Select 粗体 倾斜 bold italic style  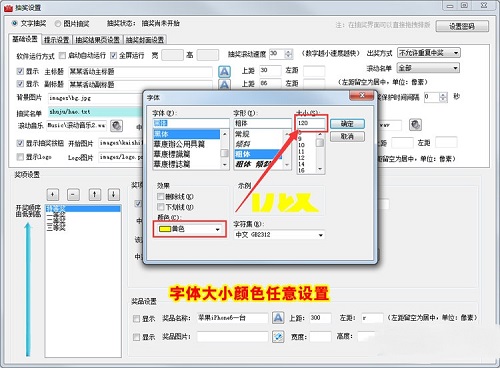(x=258, y=164)
